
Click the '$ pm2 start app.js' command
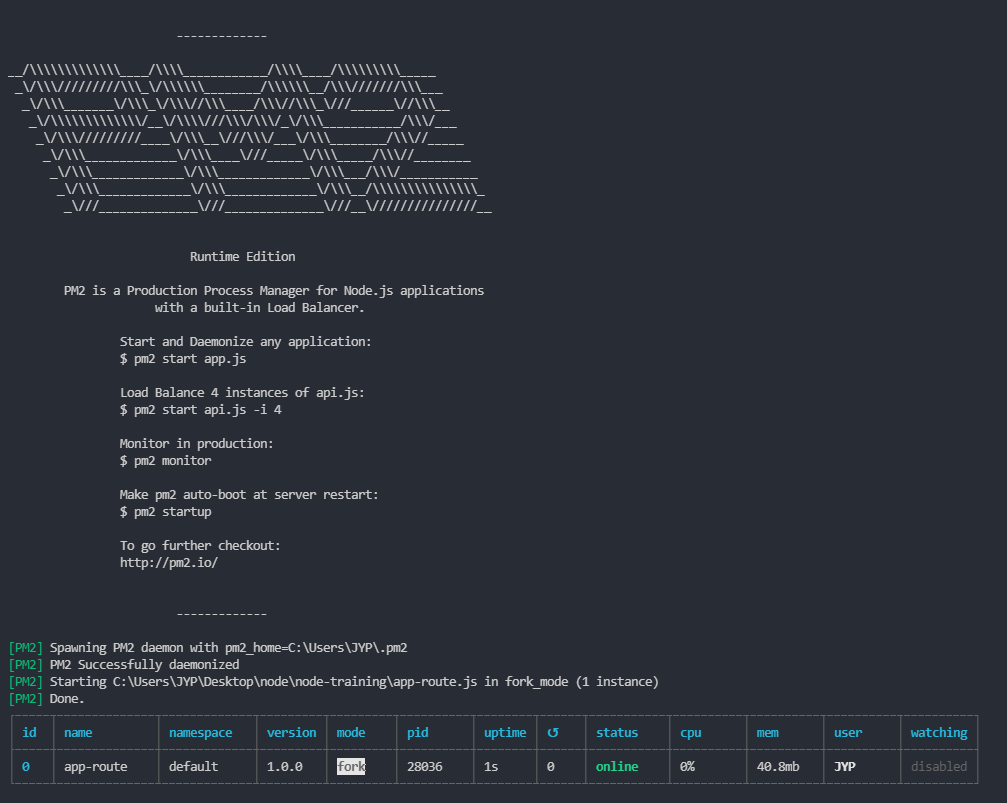click(183, 359)
